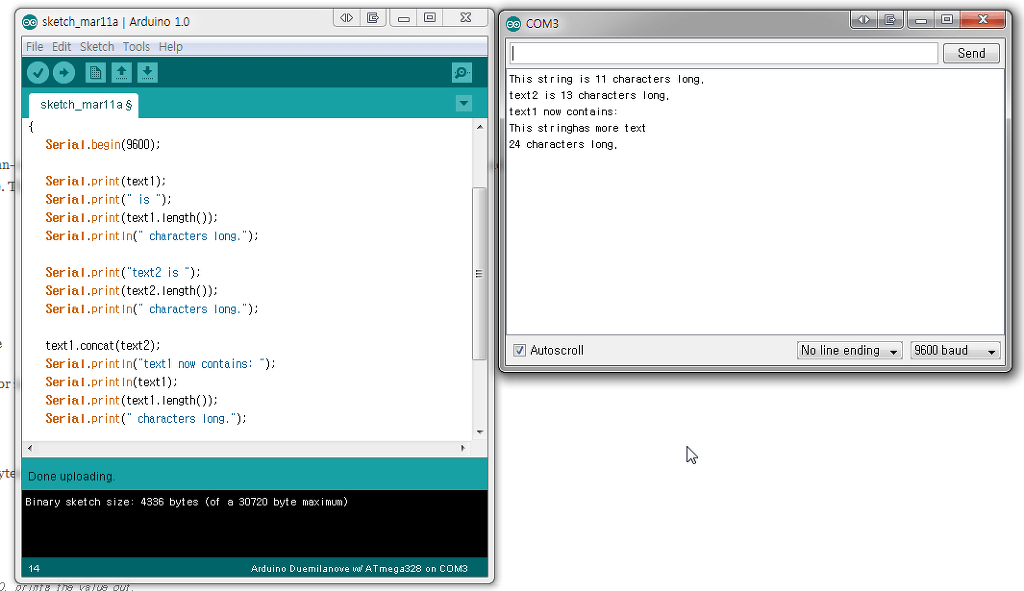
Task: Open the Tools menu
Action: point(136,46)
